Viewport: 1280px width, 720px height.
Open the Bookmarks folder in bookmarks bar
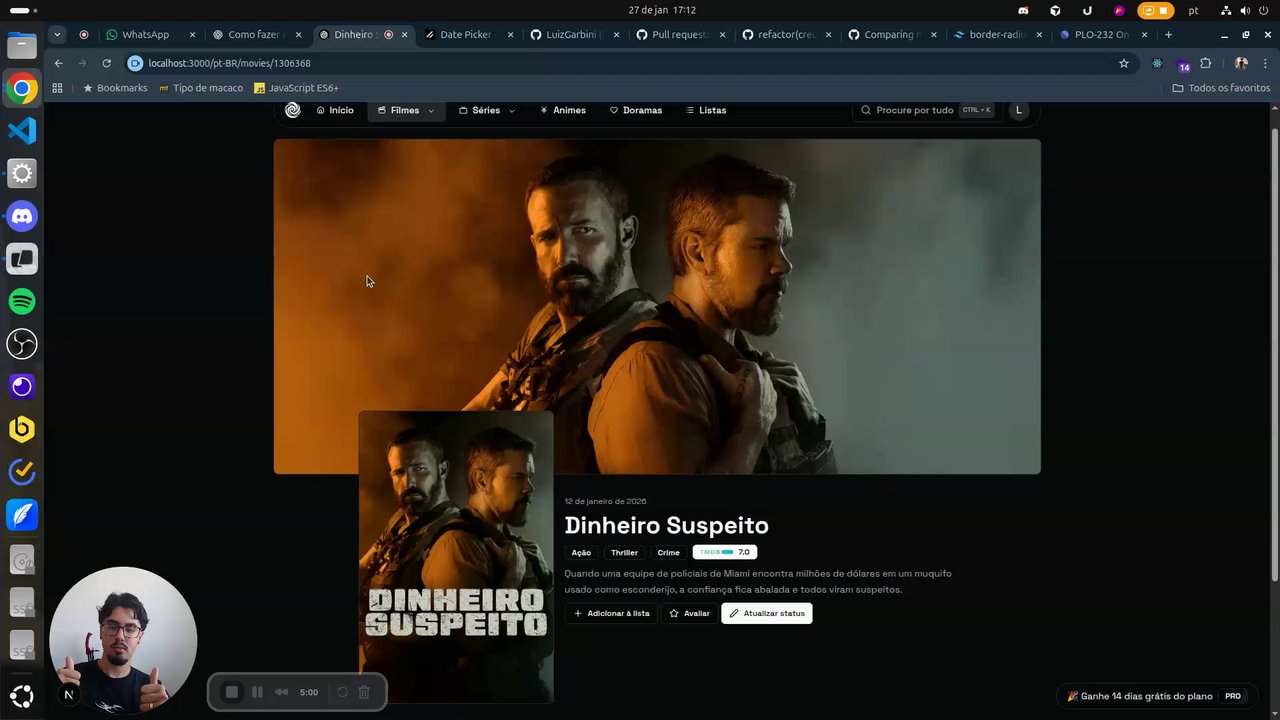115,88
